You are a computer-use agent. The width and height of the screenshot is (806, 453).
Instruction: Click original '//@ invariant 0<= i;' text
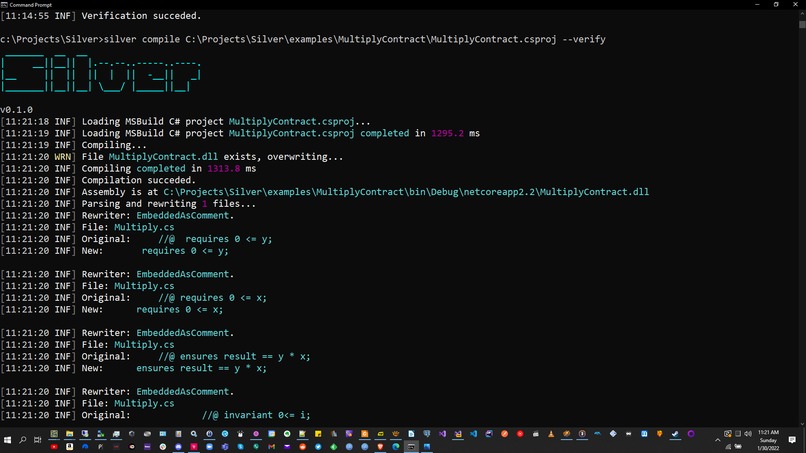(256, 415)
